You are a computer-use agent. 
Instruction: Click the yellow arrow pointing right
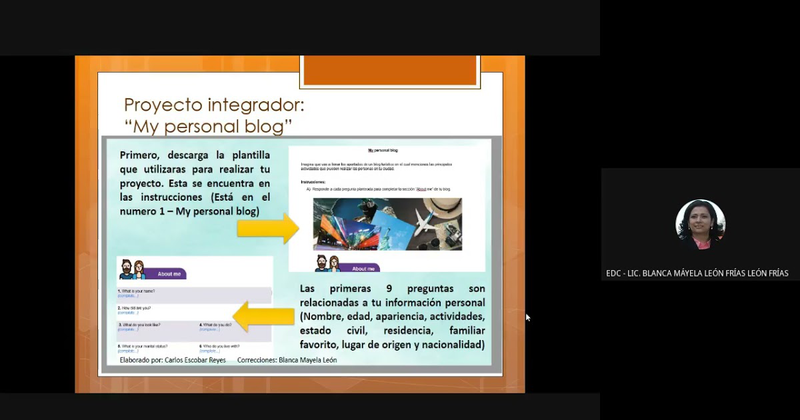(268, 229)
